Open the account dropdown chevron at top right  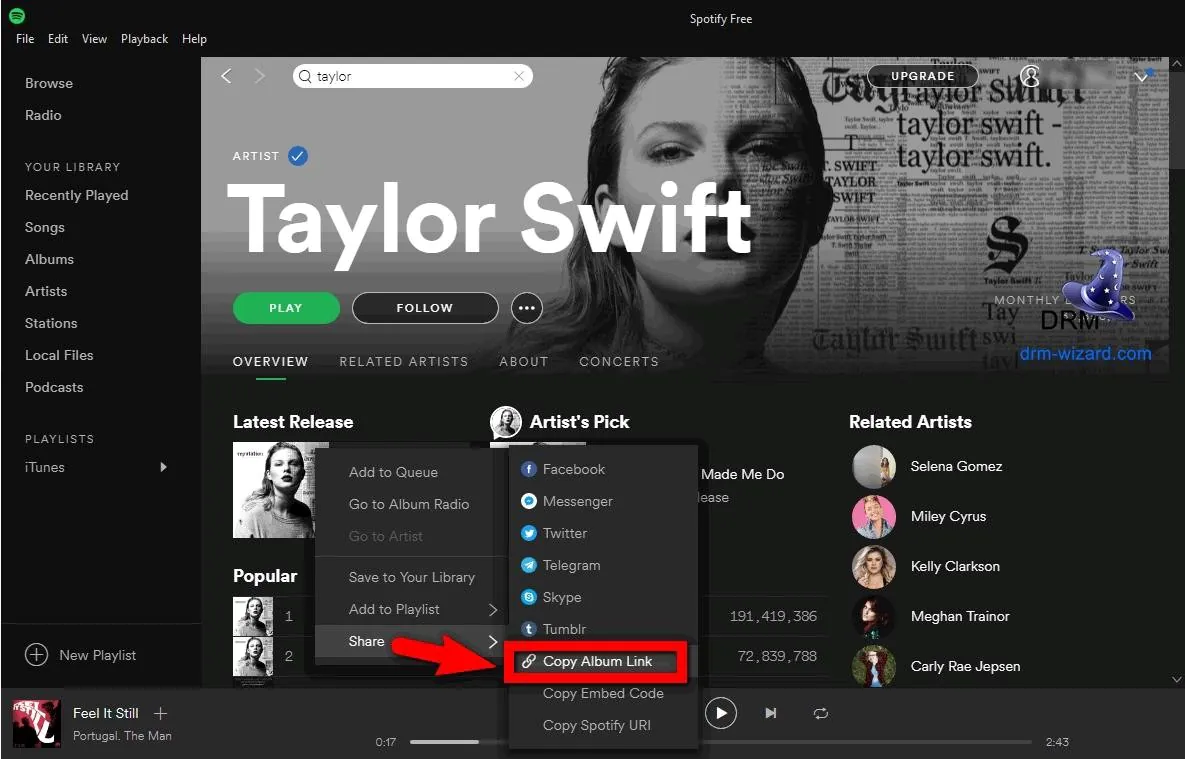point(1141,76)
